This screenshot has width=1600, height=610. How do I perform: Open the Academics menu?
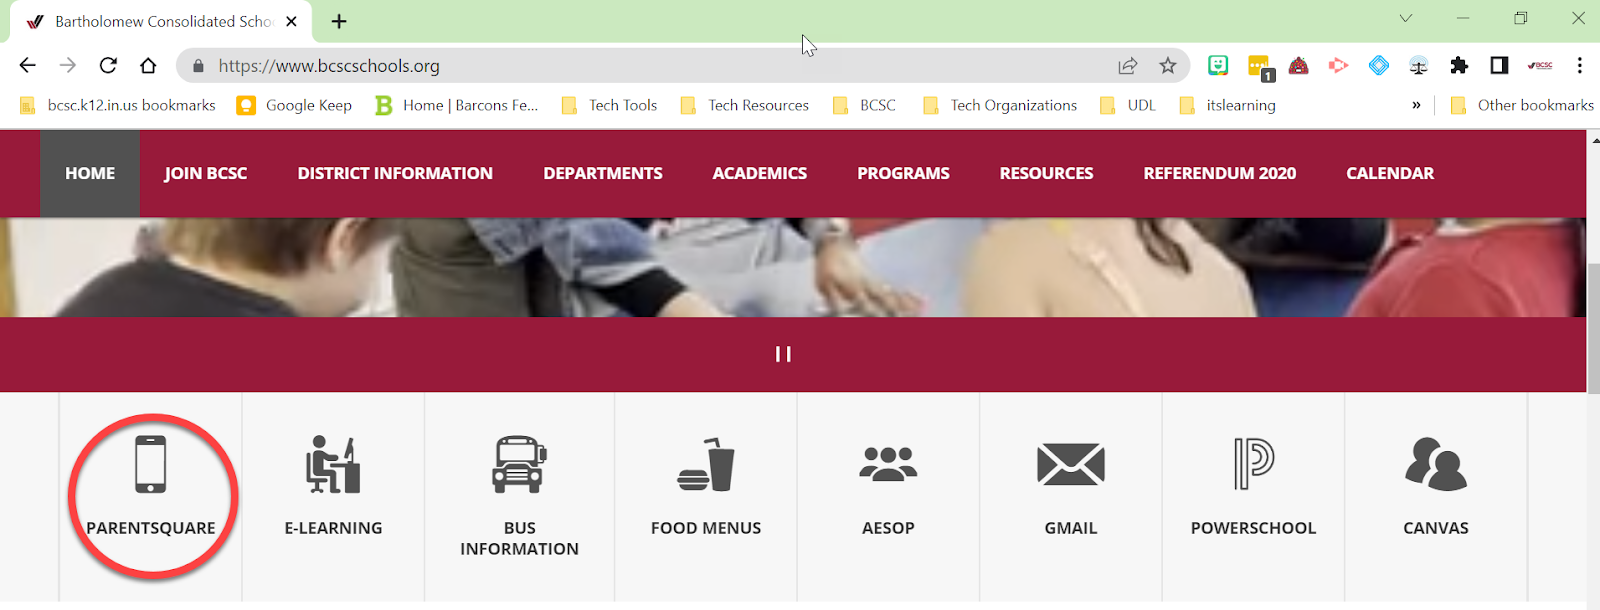point(760,173)
